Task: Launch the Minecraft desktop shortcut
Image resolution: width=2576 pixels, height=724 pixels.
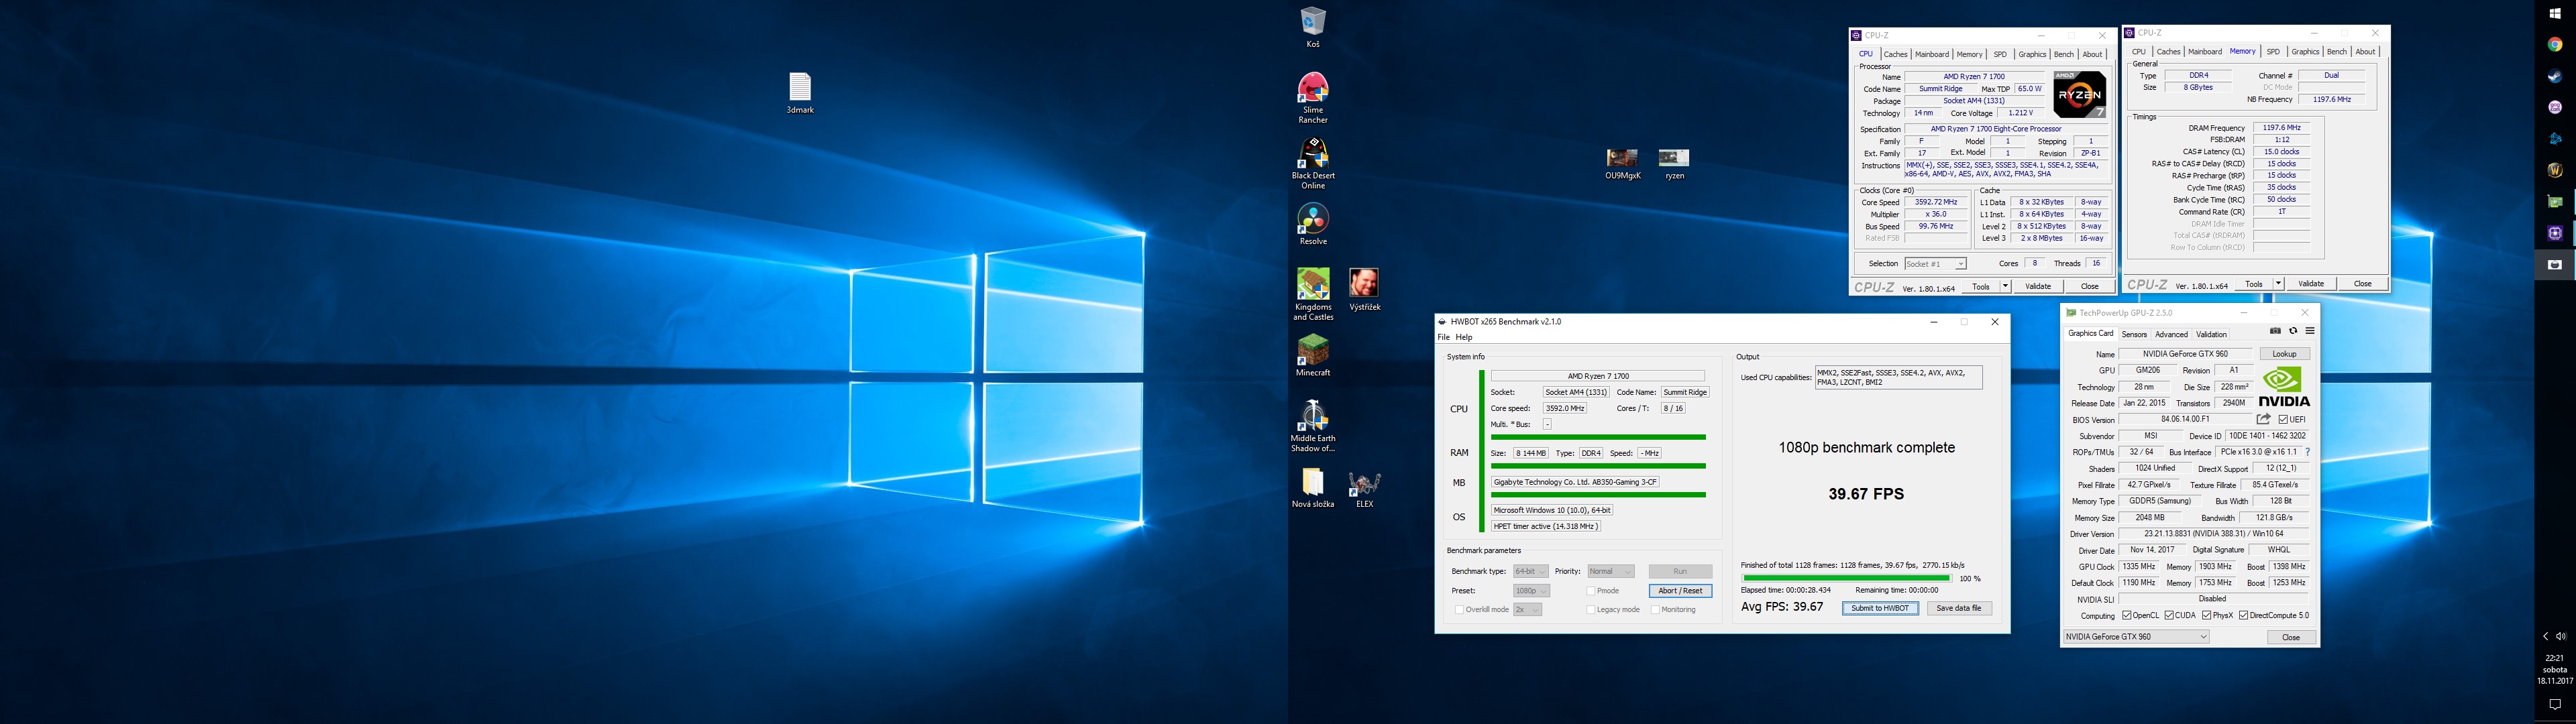Action: (1312, 355)
